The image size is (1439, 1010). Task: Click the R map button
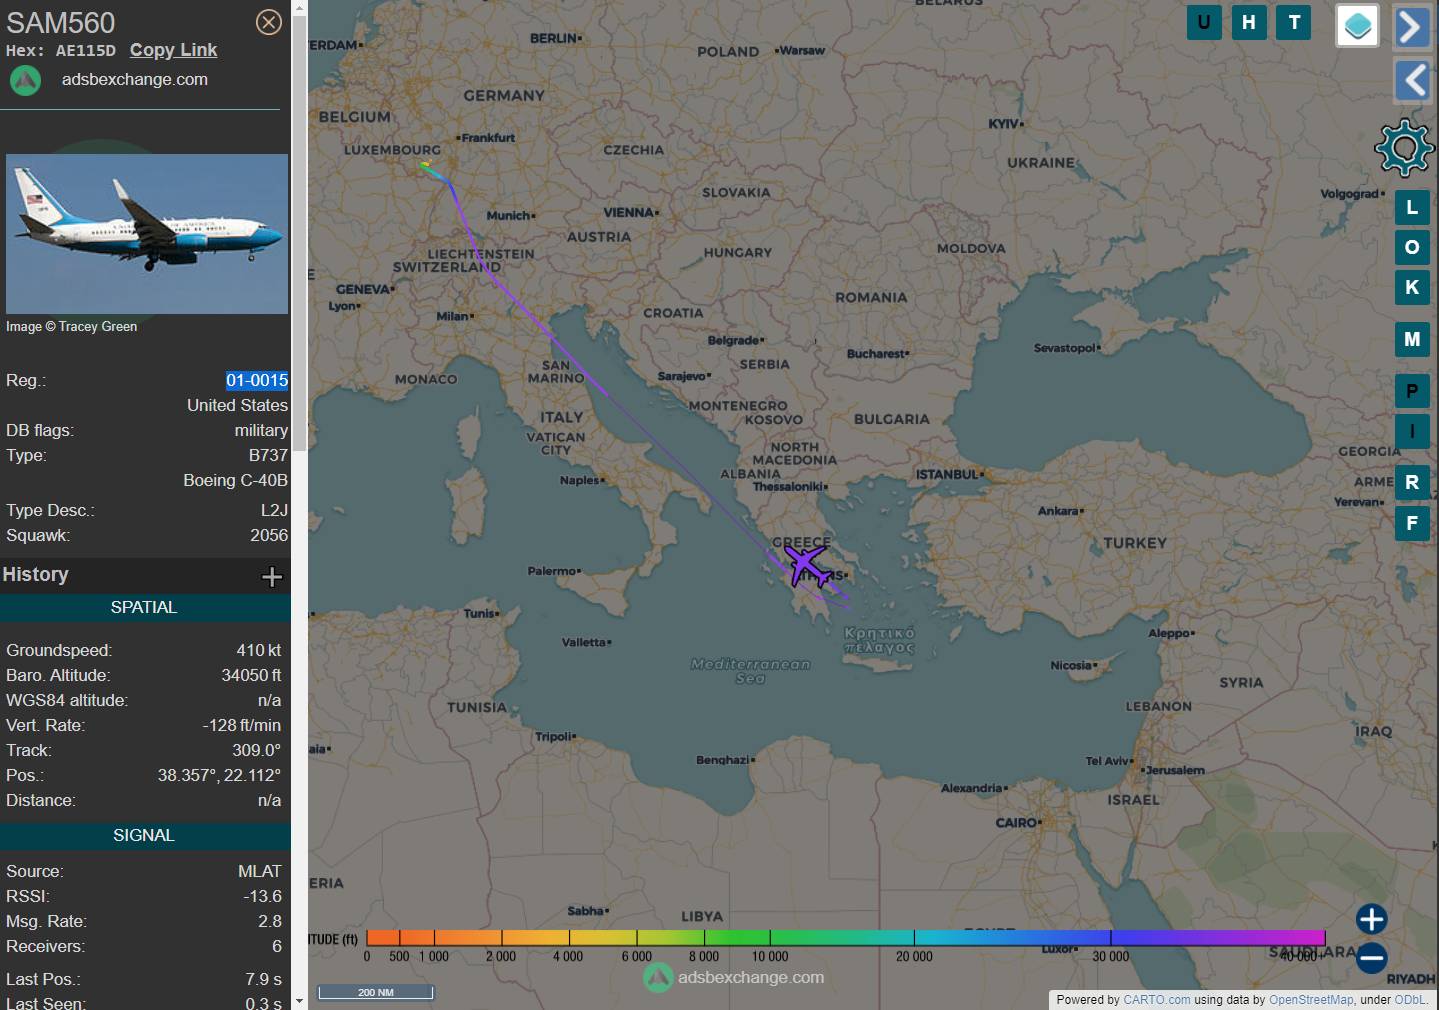[1412, 482]
